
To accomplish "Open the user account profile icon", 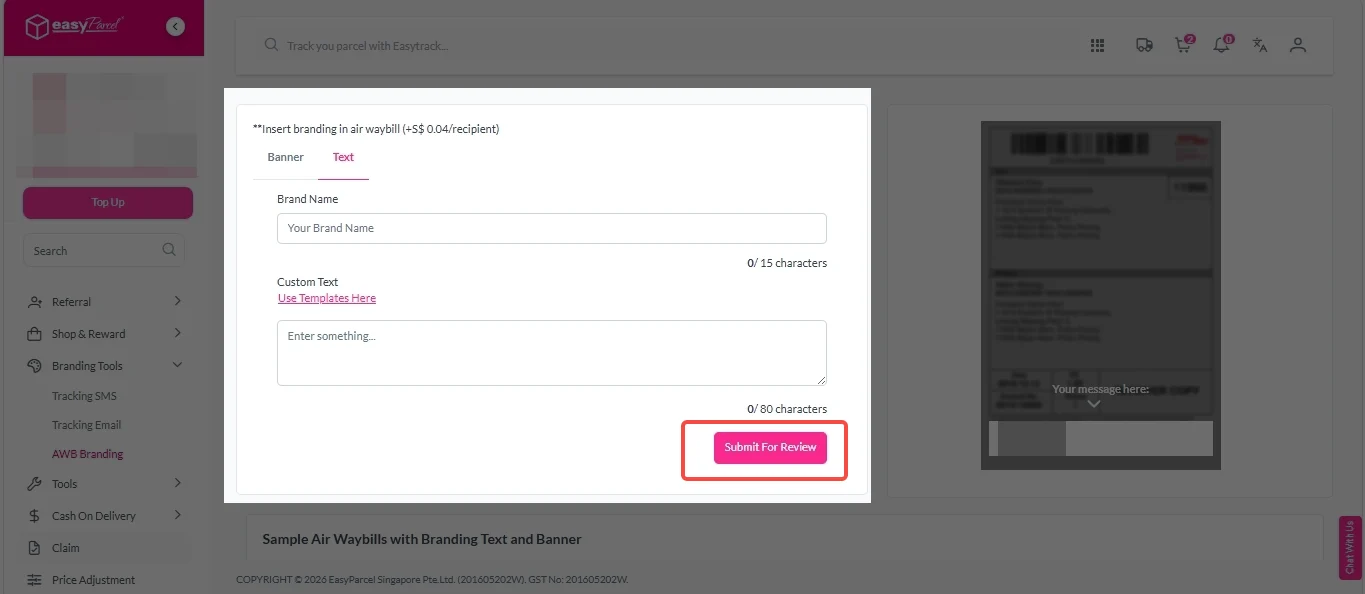I will 1298,45.
